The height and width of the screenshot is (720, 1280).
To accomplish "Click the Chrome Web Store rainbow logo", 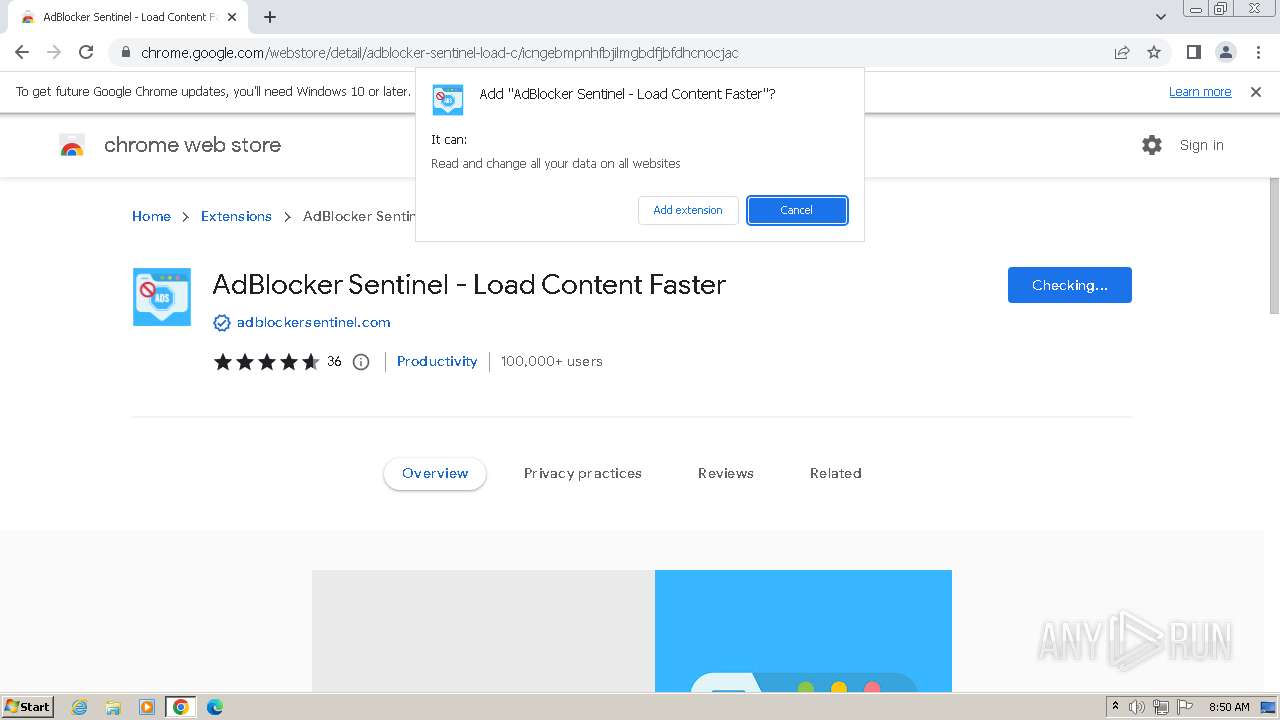I will tap(72, 146).
